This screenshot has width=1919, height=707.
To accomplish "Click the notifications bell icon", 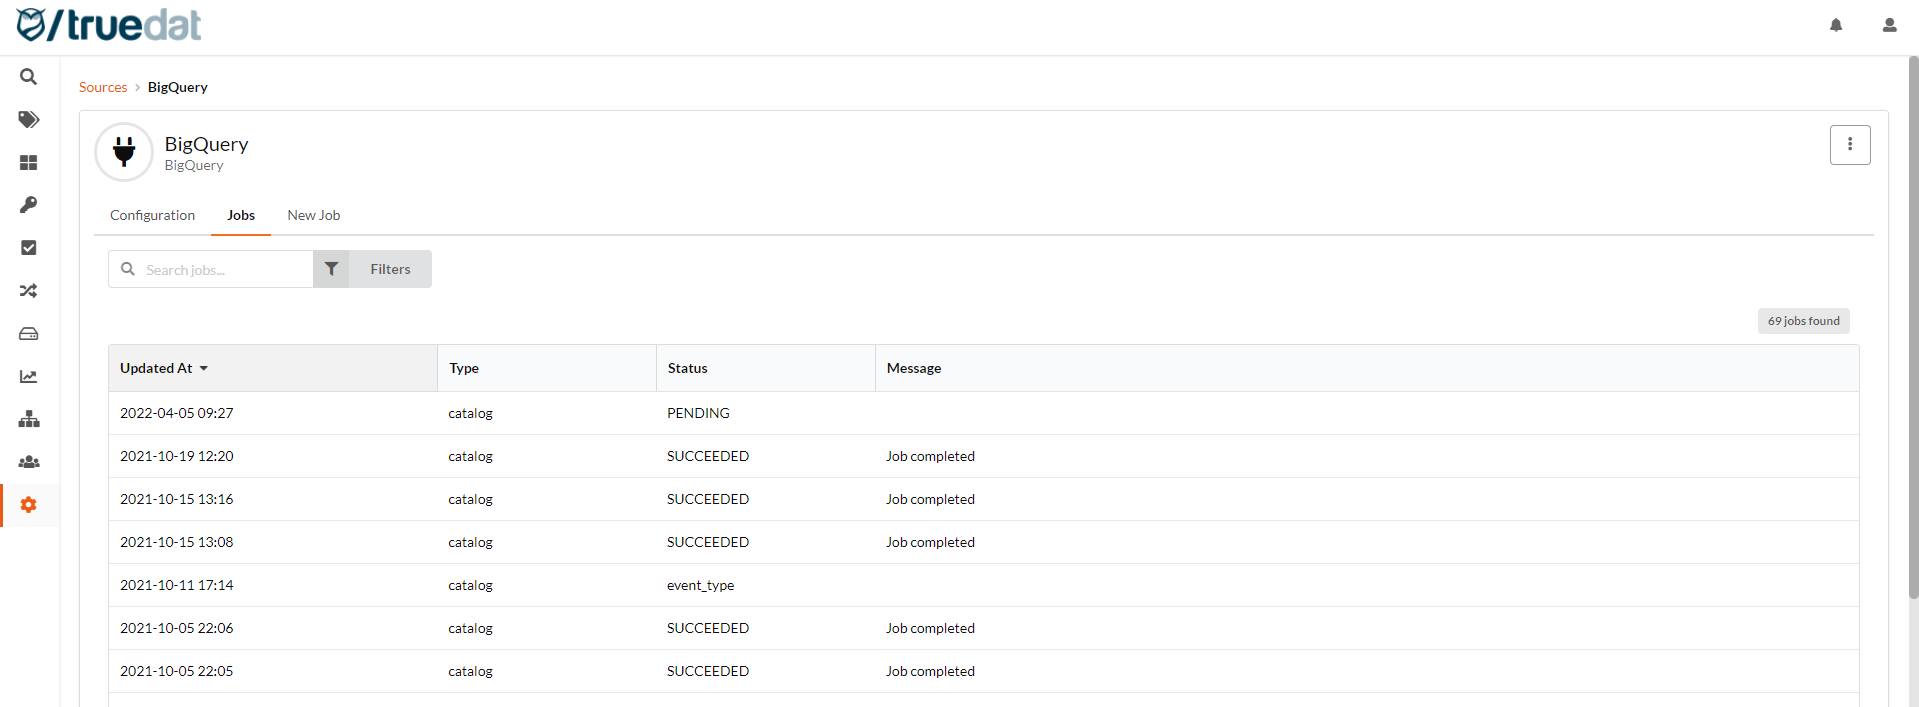I will pos(1836,25).
